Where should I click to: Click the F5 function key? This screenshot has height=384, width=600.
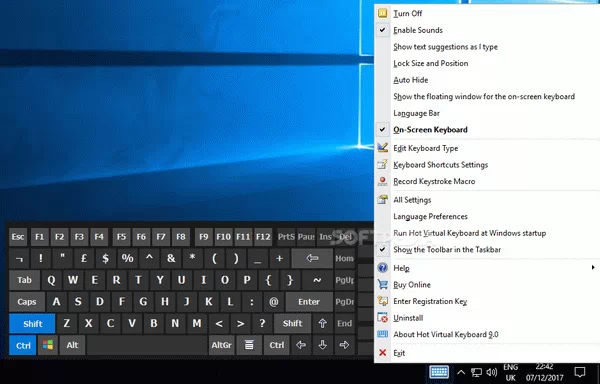pyautogui.click(x=121, y=237)
